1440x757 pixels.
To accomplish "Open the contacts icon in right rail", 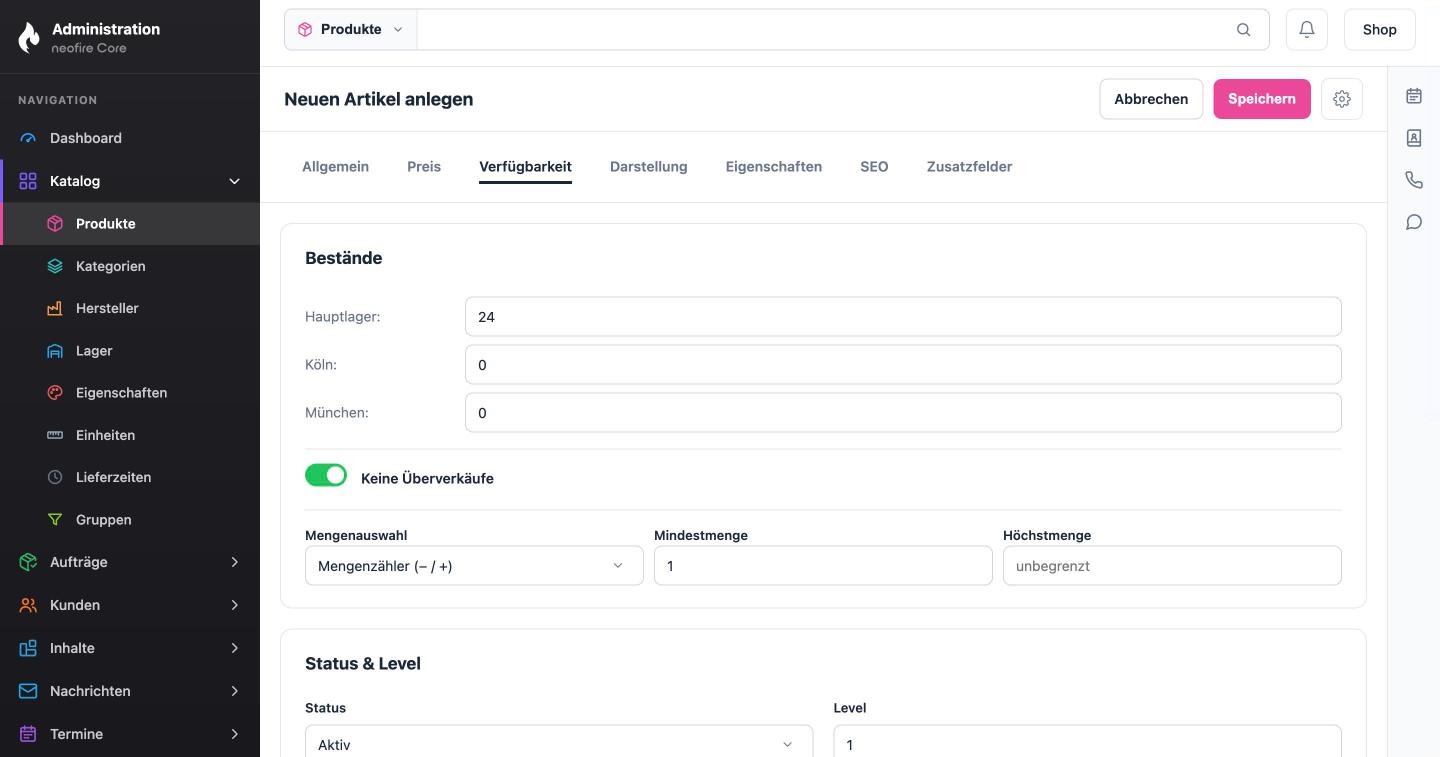I will click(1414, 138).
